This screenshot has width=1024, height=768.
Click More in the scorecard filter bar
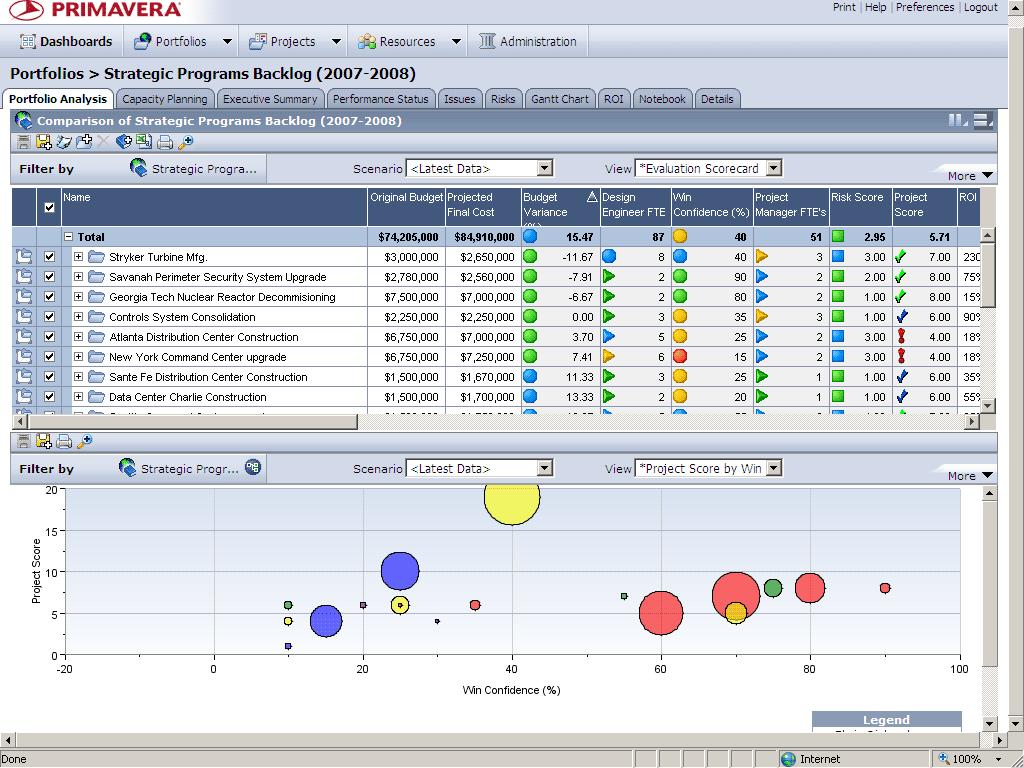coord(970,176)
